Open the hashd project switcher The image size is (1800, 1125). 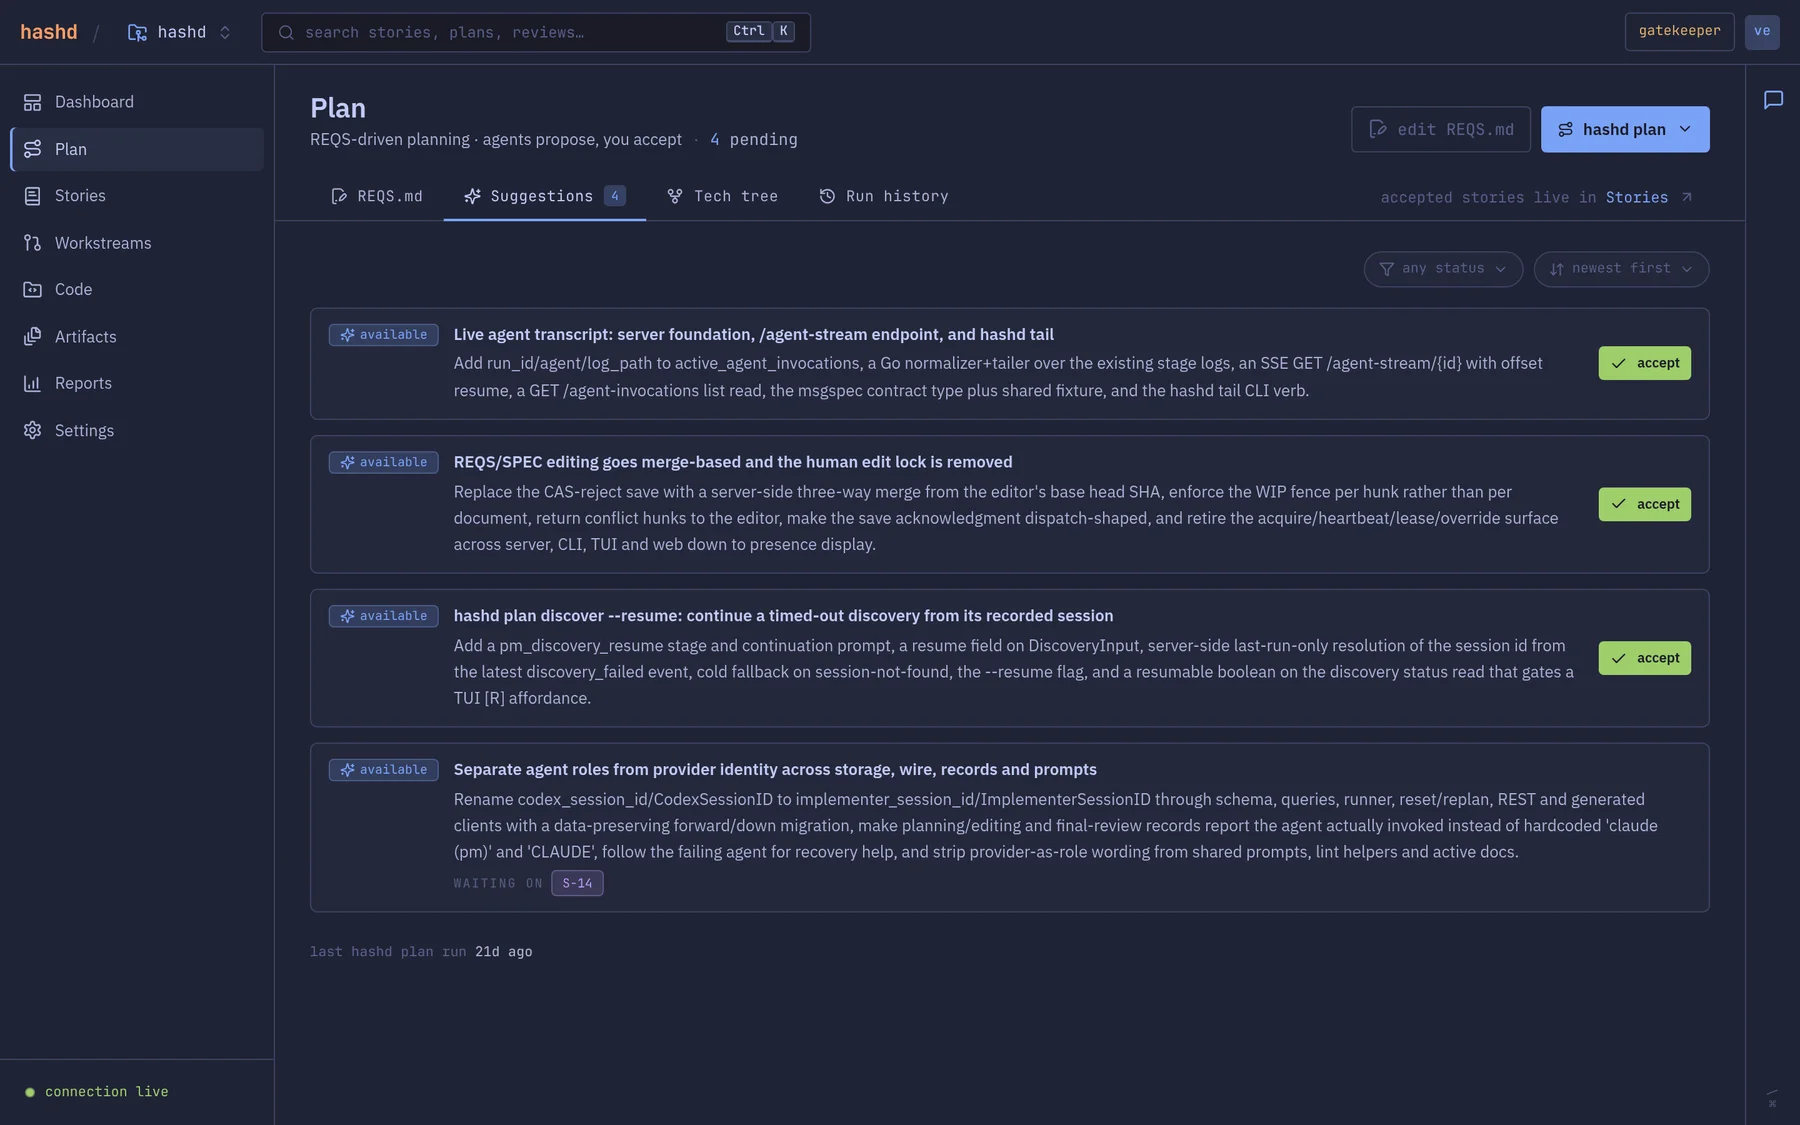coord(180,32)
